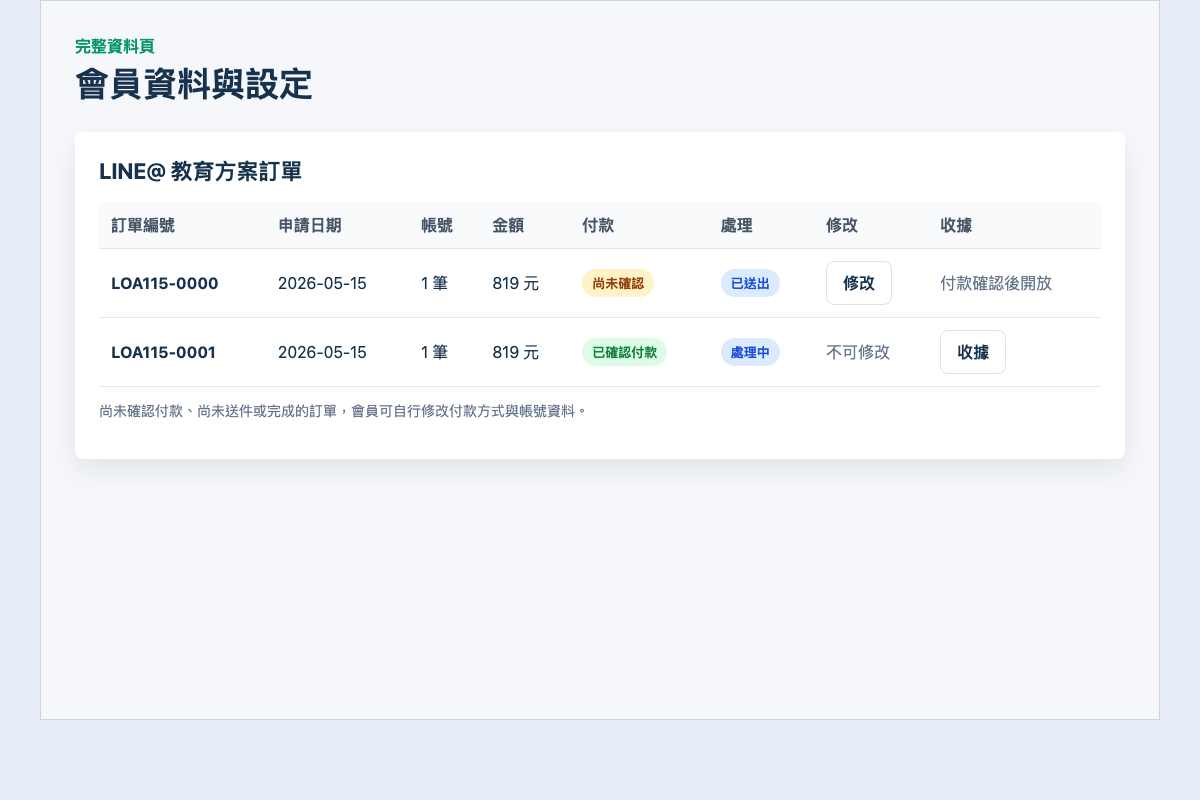Click the 已確認付款 payment badge
The width and height of the screenshot is (1200, 800).
(x=624, y=352)
